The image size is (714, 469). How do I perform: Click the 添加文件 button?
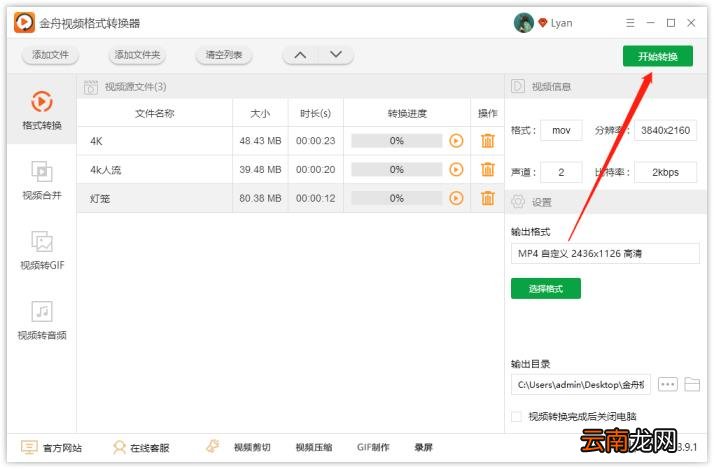(50, 55)
